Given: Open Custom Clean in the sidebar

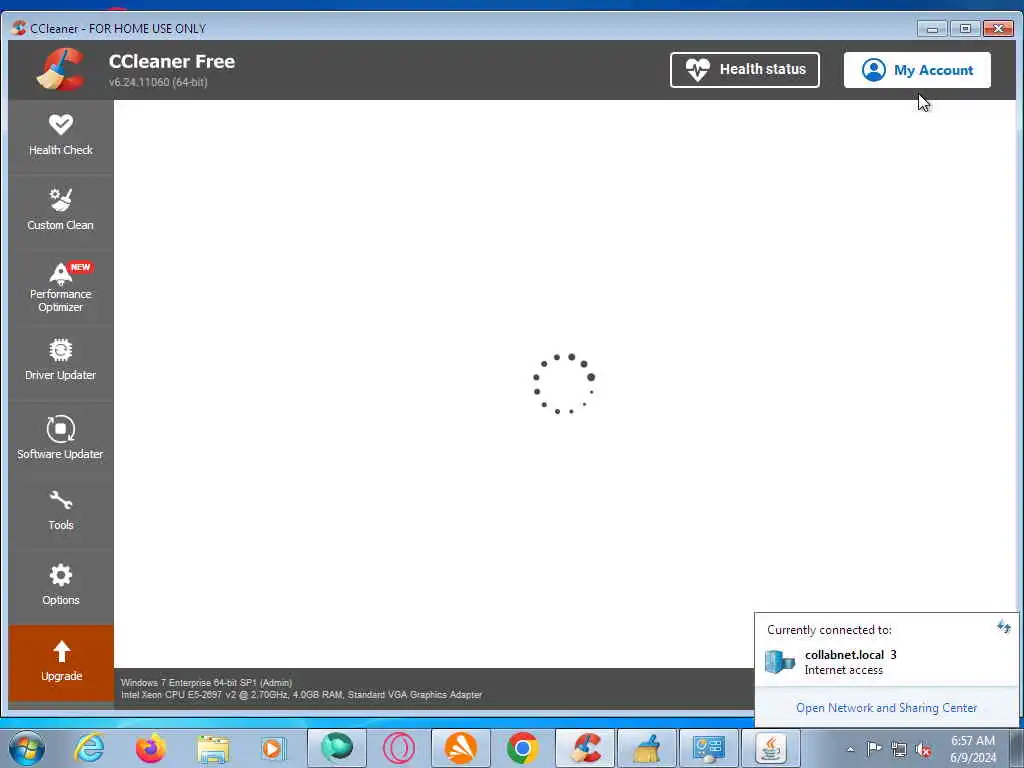Looking at the screenshot, I should [61, 210].
